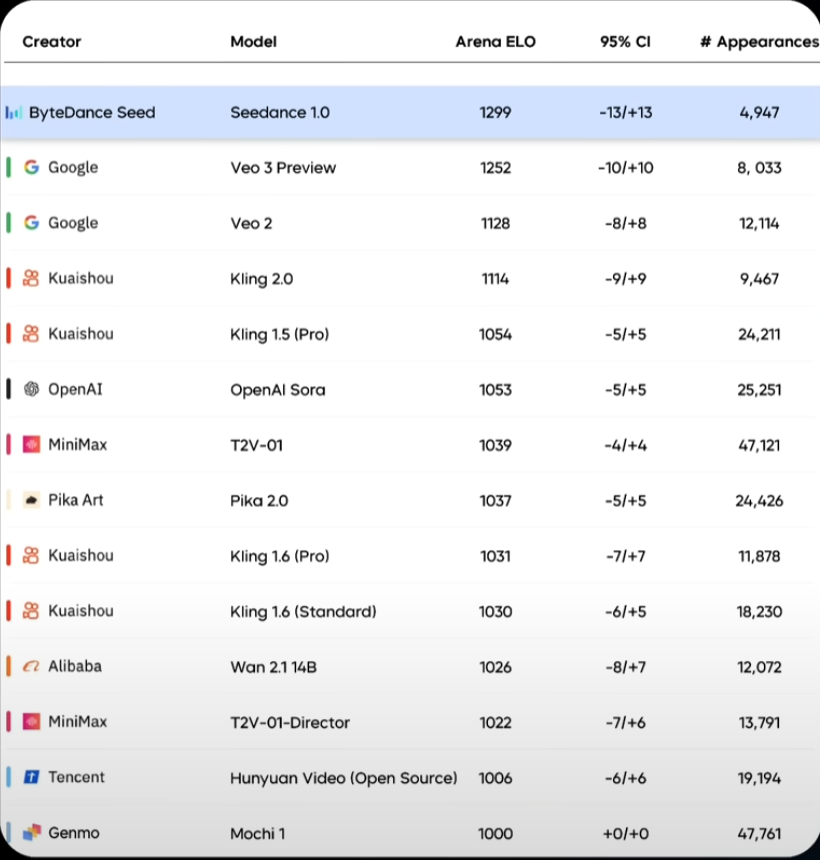The image size is (820, 860).
Task: Click the 4,947 appearances value
Action: (x=759, y=113)
